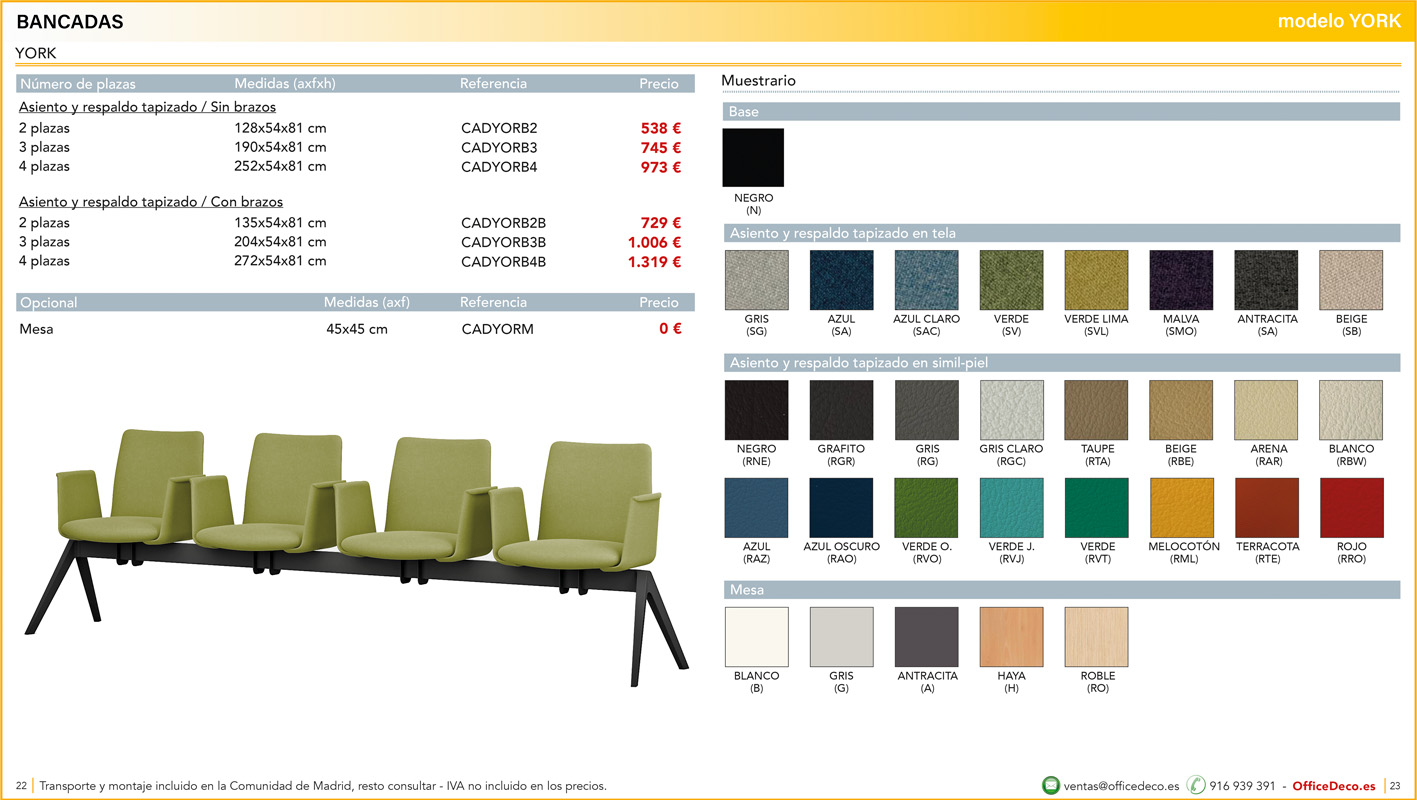This screenshot has width=1417, height=800.
Task: Click the 272x54x81 cm measurement
Action: click(280, 261)
